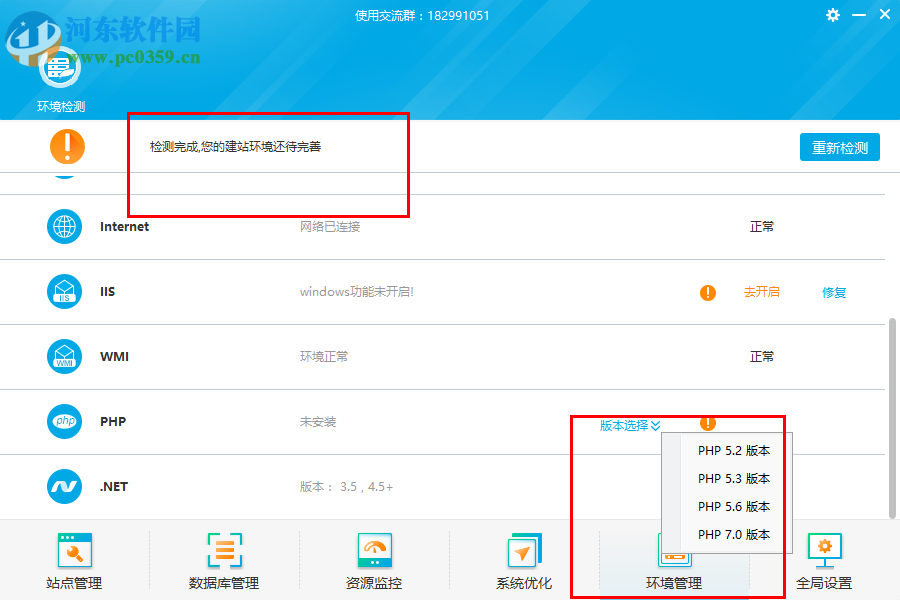900x600 pixels.
Task: Click .NET 版本: 3.5, 4.5+ text
Action: (346, 487)
